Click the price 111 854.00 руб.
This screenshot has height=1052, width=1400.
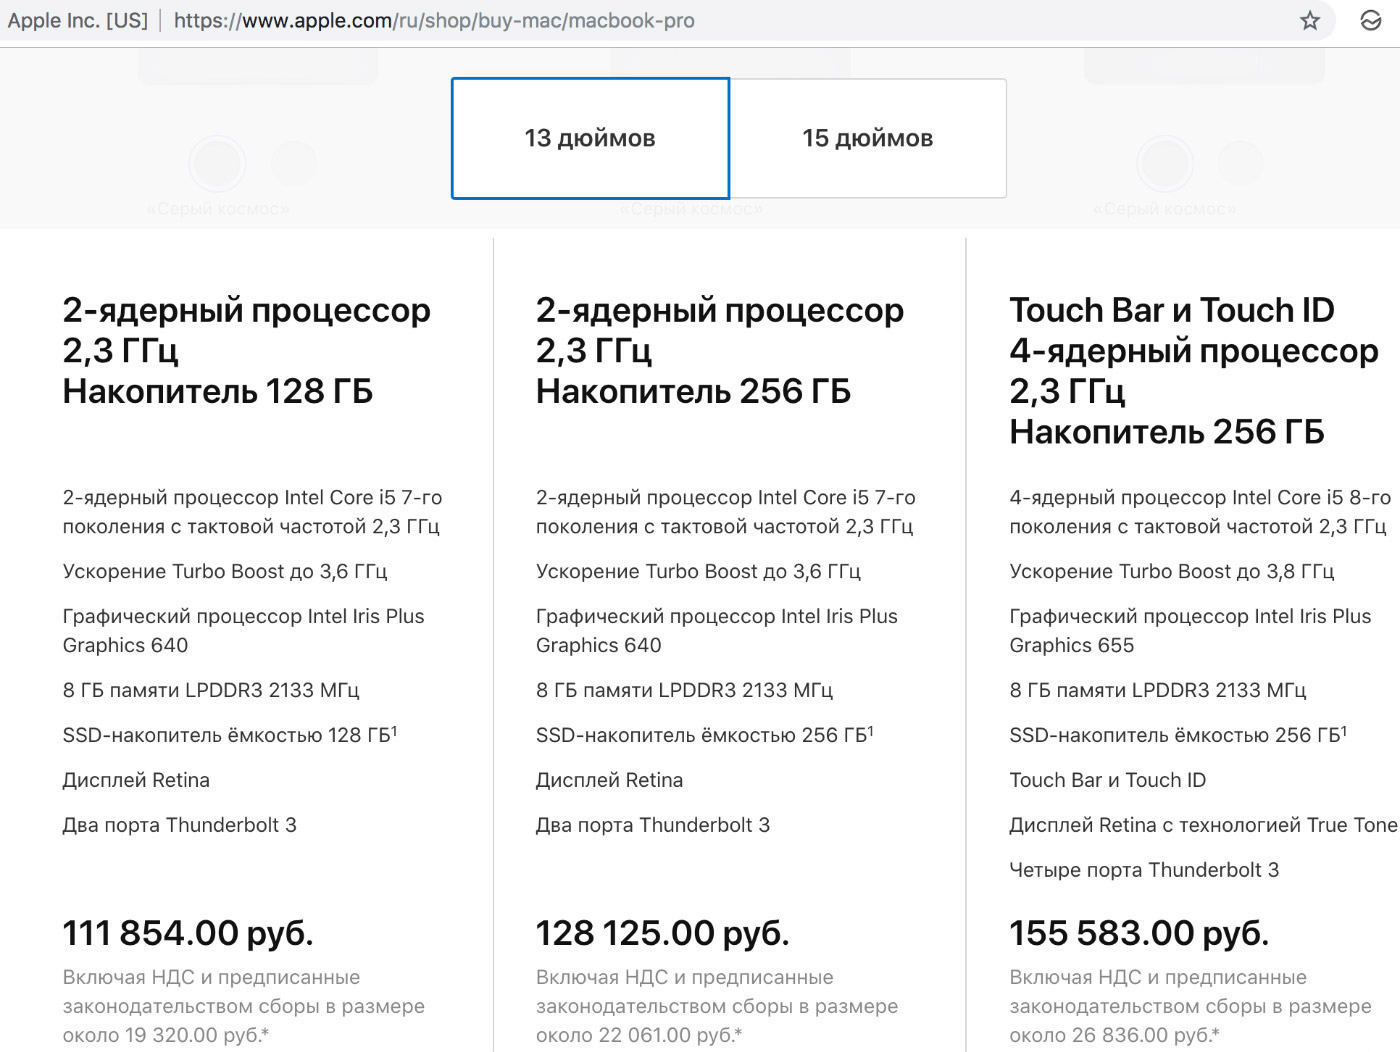188,933
